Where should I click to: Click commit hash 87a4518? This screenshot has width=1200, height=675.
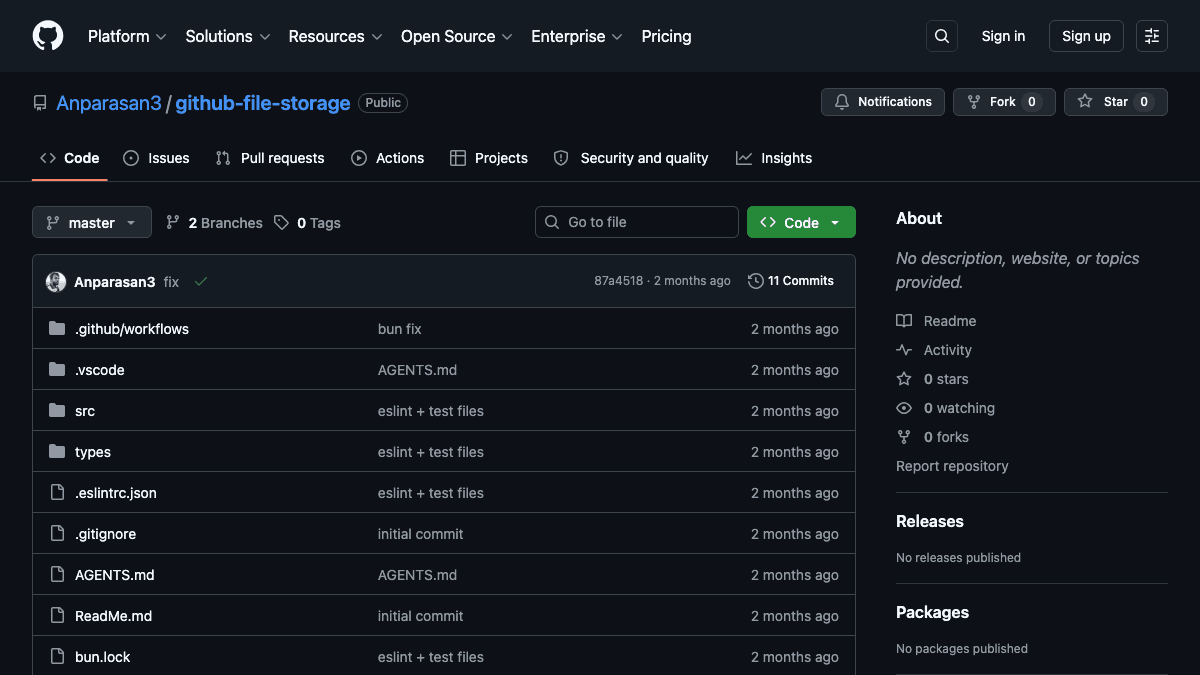[619, 281]
